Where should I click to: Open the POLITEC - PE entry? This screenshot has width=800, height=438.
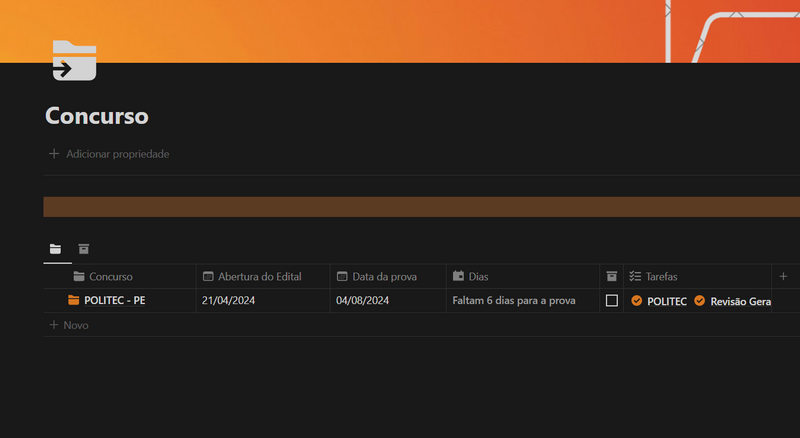tap(114, 300)
